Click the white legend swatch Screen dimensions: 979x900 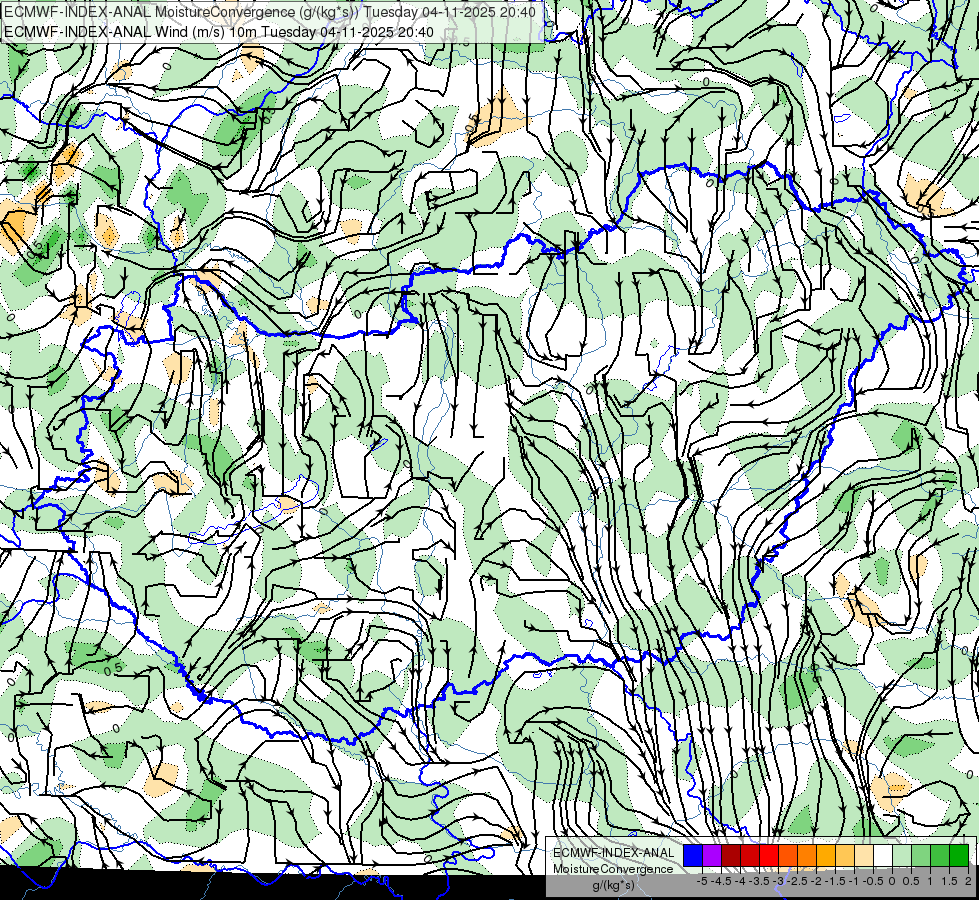pos(883,855)
